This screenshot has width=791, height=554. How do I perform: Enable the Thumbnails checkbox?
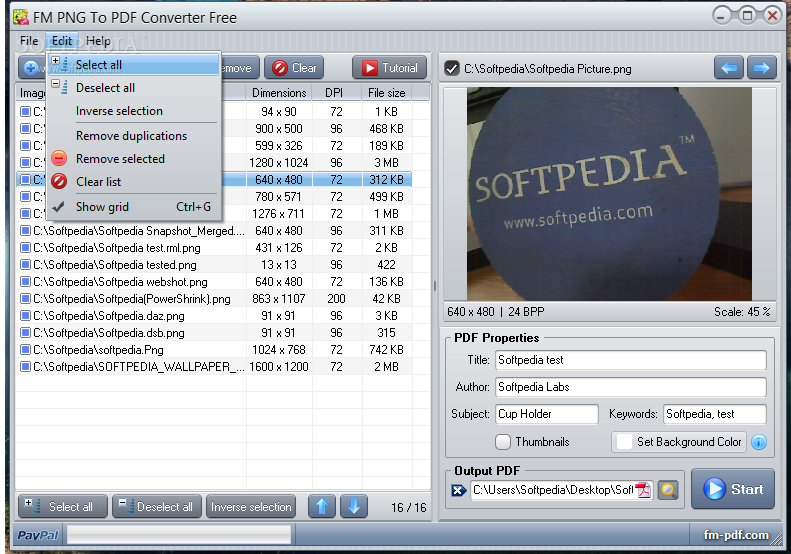click(502, 441)
